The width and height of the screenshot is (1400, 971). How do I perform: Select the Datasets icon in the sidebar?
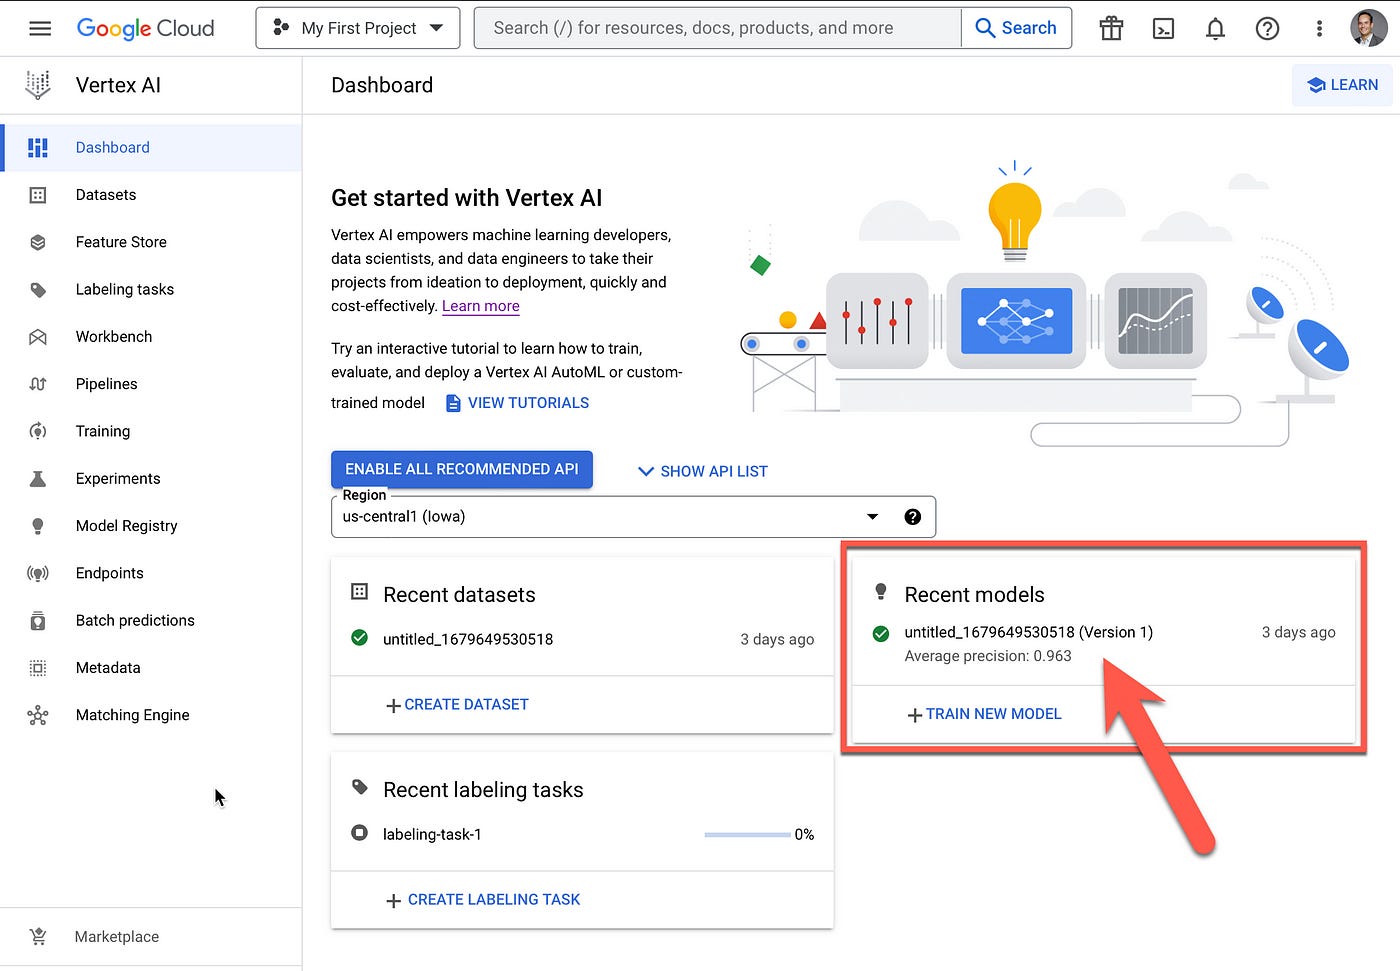[x=38, y=194]
